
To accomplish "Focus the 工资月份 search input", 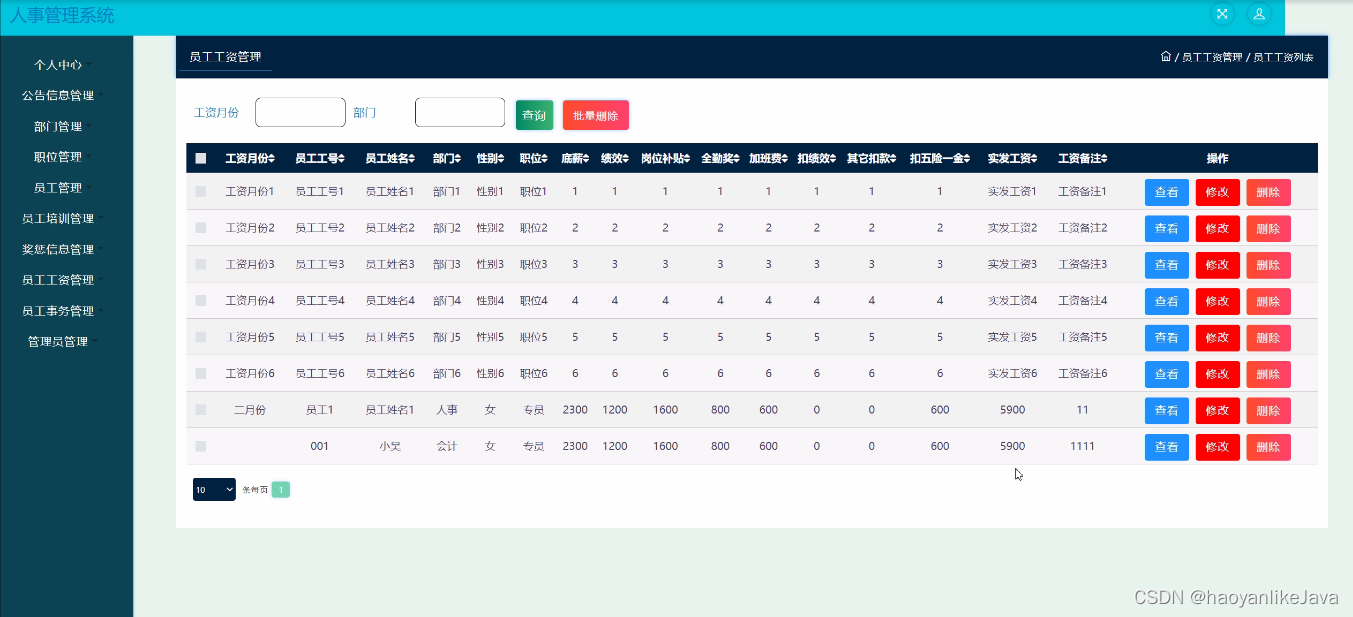I will 300,112.
